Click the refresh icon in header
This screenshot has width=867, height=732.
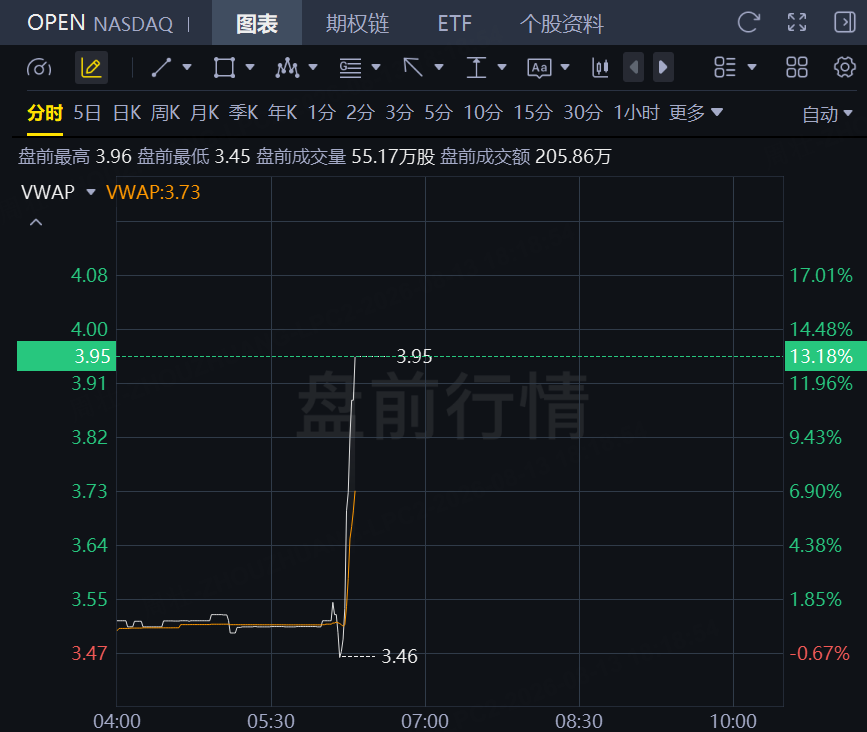coord(749,23)
